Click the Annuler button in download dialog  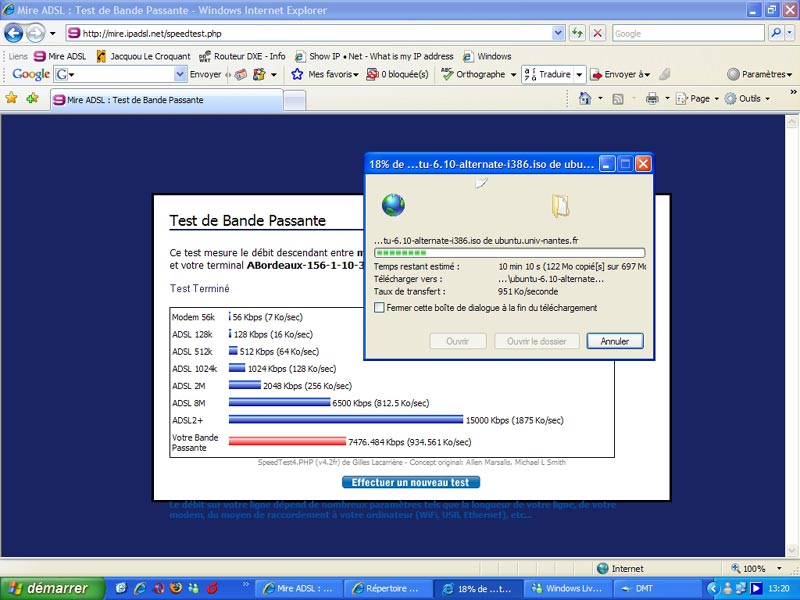614,341
